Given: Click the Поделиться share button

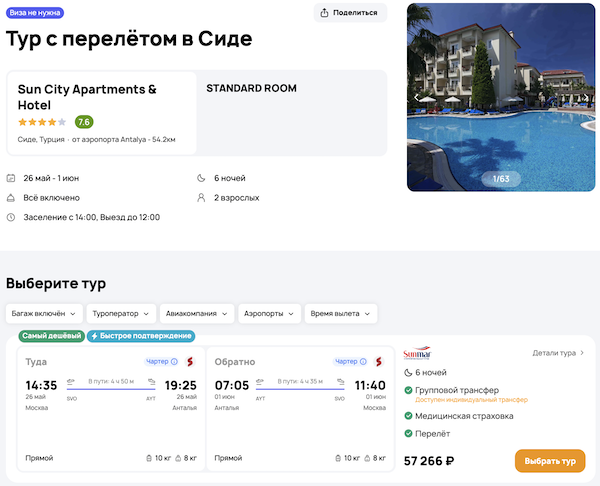Looking at the screenshot, I should tap(350, 13).
